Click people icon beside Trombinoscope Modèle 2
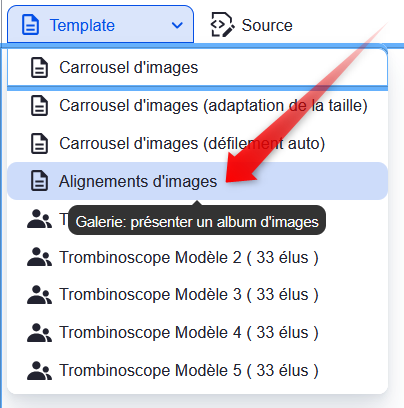 (39, 257)
